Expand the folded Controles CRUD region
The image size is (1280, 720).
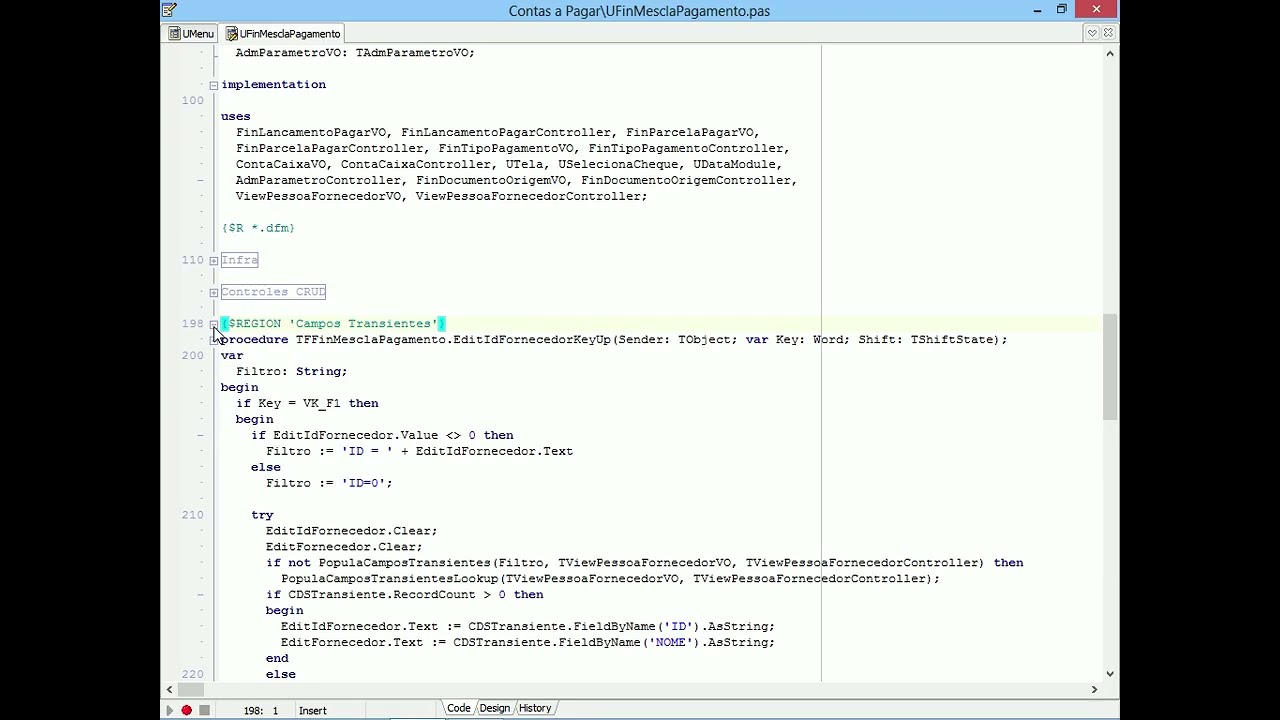213,292
